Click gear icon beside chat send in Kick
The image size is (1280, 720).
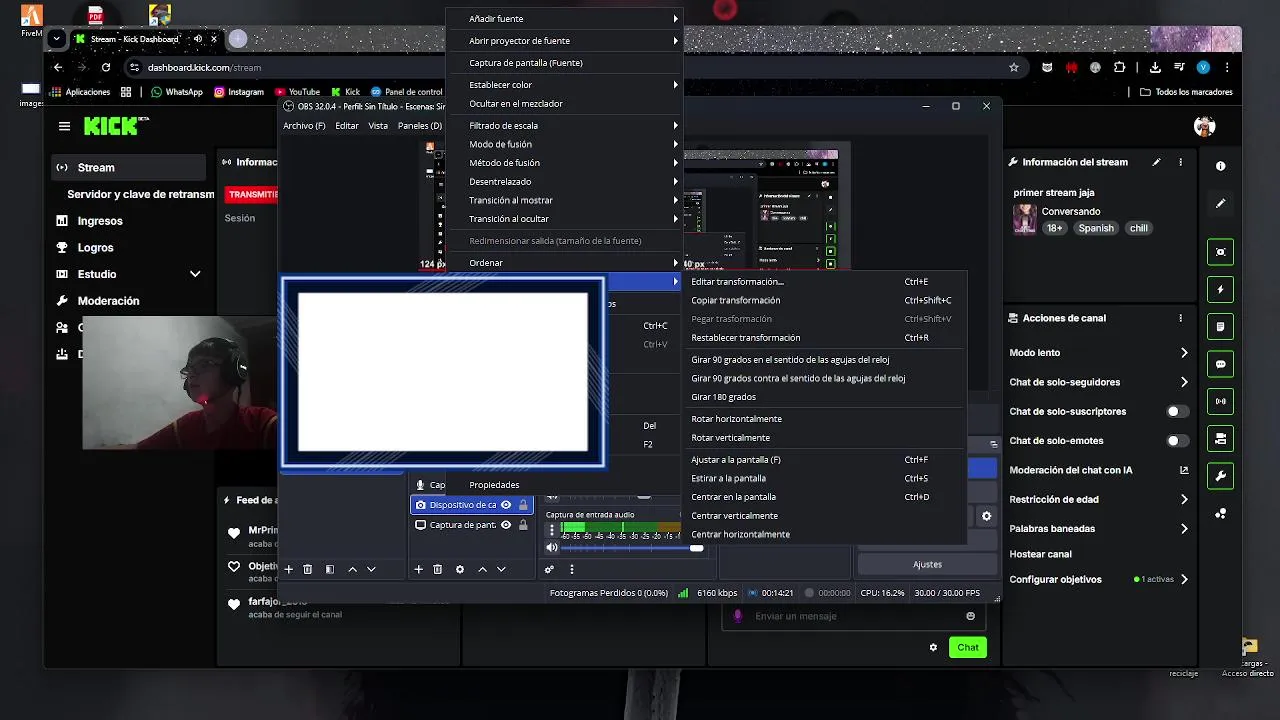(x=933, y=647)
